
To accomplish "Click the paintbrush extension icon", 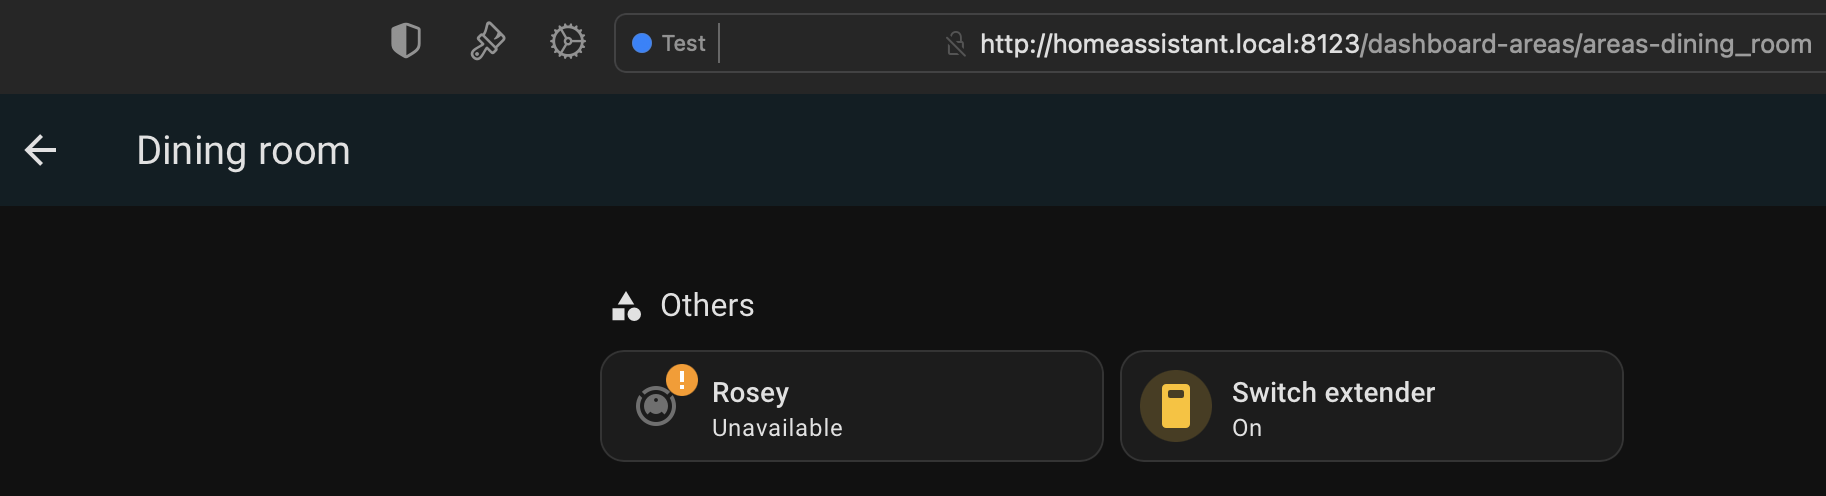I will (x=487, y=42).
